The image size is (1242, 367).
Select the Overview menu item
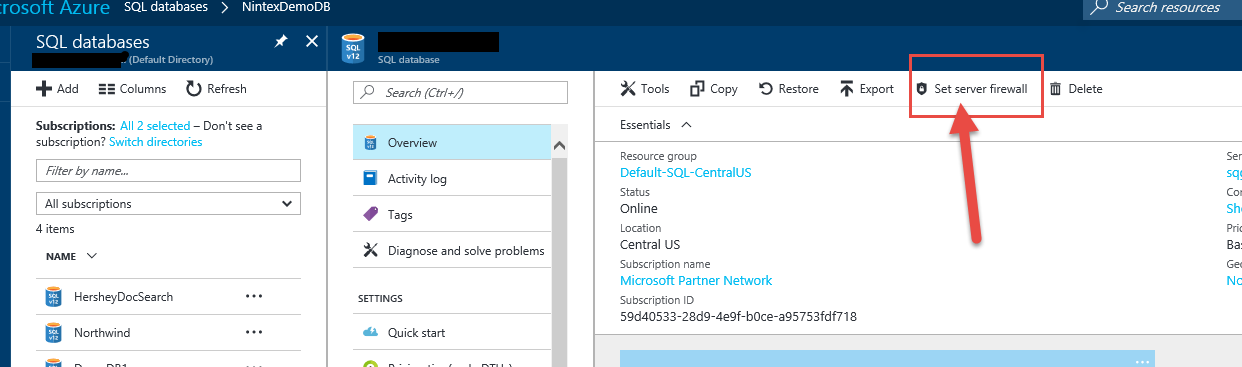coord(451,143)
